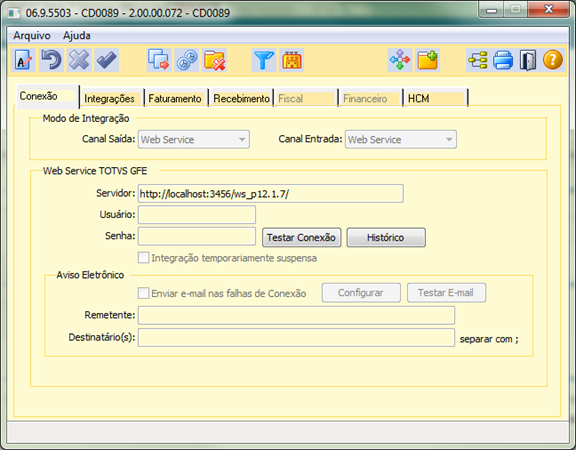576x450 pixels.
Task: Open the Canal Saída dropdown
Action: pos(194,140)
